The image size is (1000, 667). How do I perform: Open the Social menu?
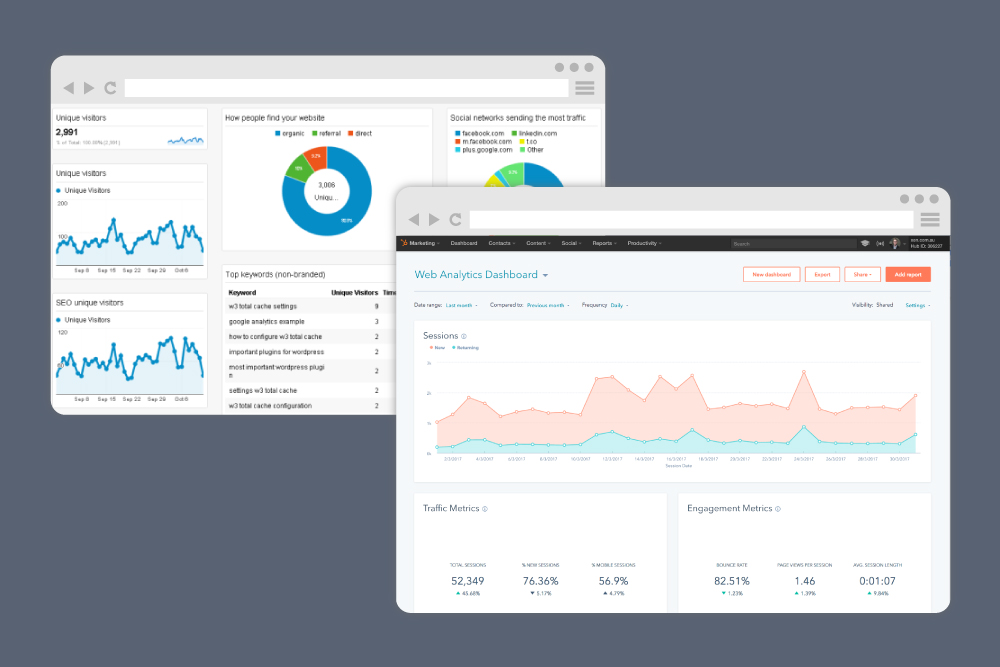pos(571,243)
